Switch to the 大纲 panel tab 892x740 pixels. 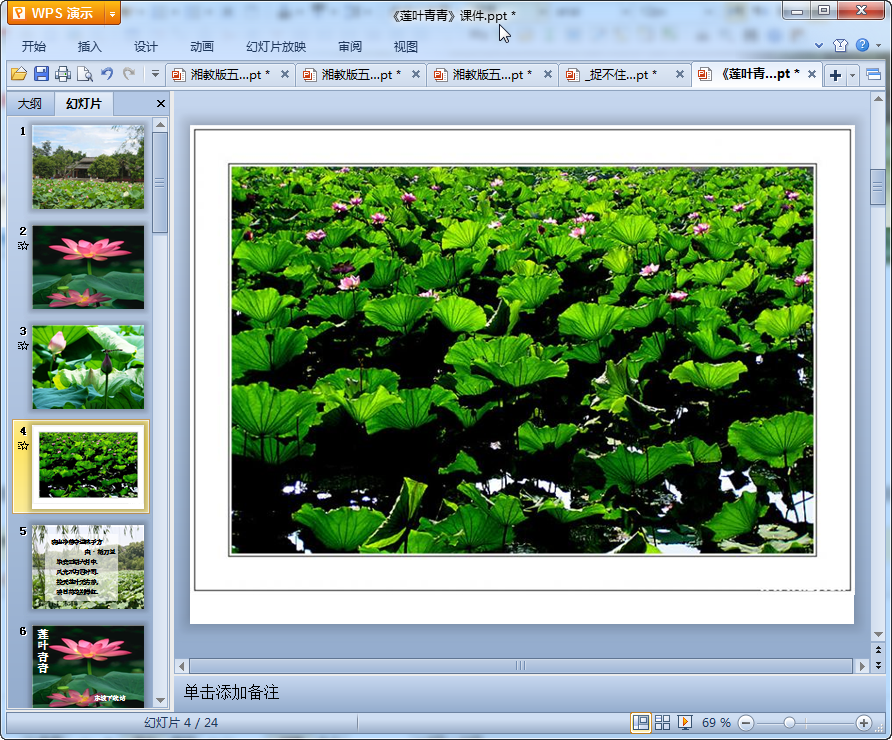tap(30, 104)
